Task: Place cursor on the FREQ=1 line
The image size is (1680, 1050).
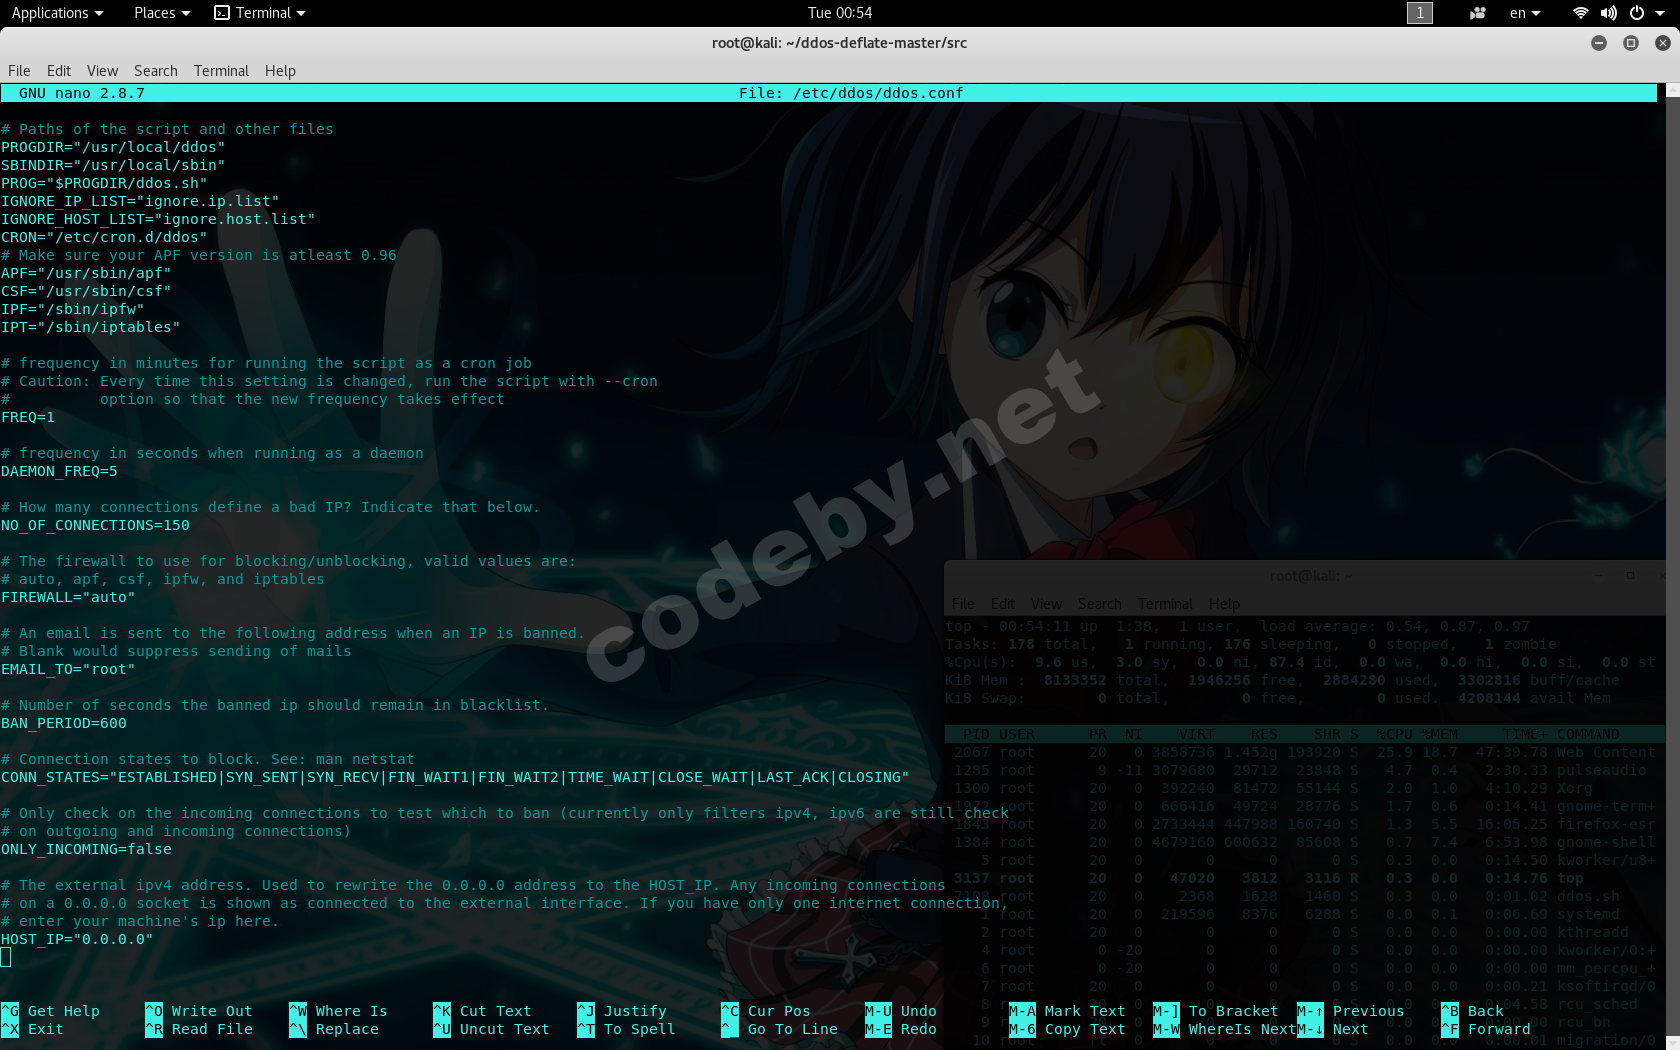Action: [28, 417]
